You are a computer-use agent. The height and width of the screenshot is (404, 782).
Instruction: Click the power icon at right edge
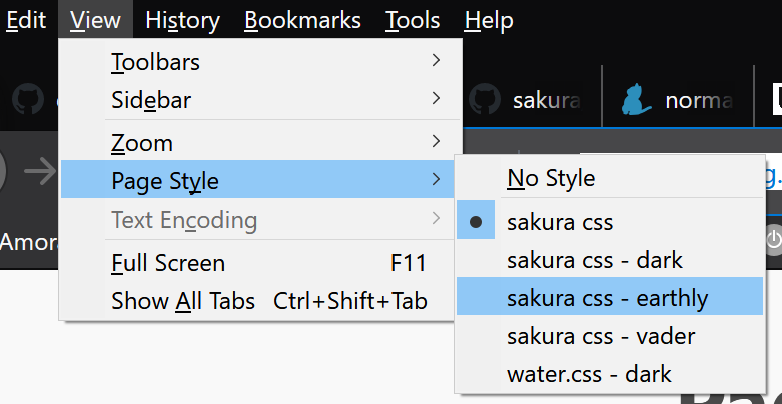[x=773, y=240]
